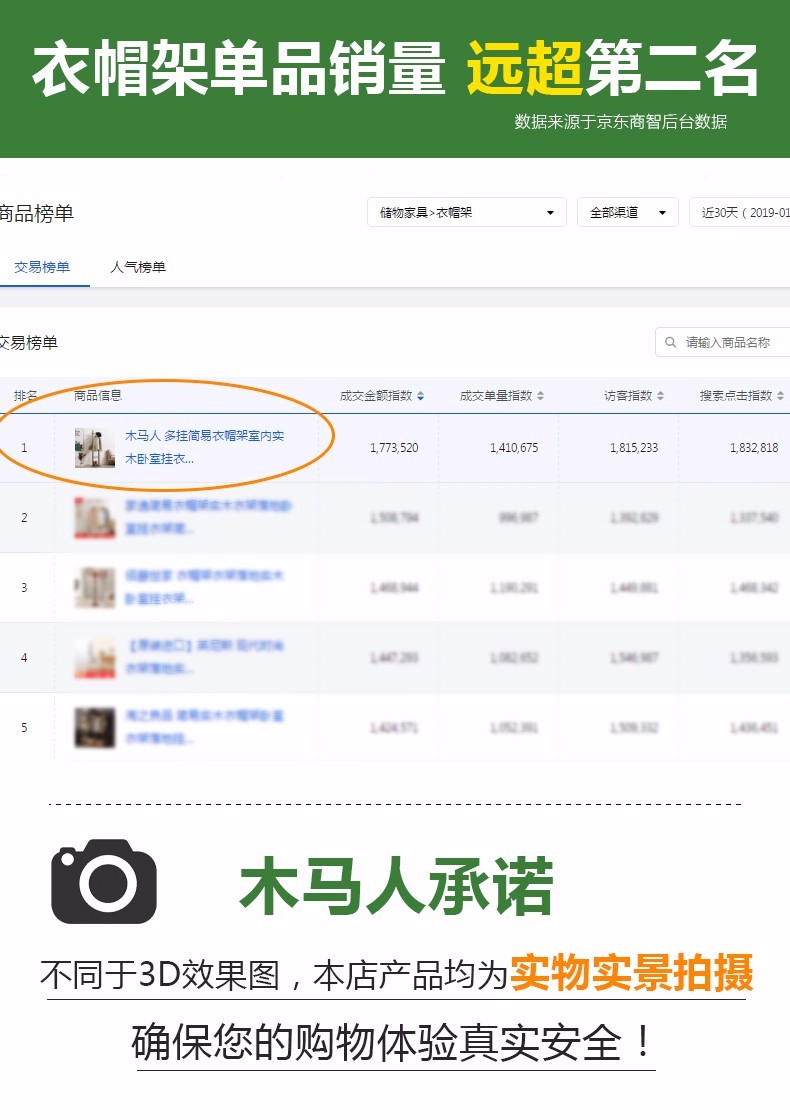This screenshot has width=790, height=1120.
Task: Click the 商品信息 column header
Action: point(98,396)
